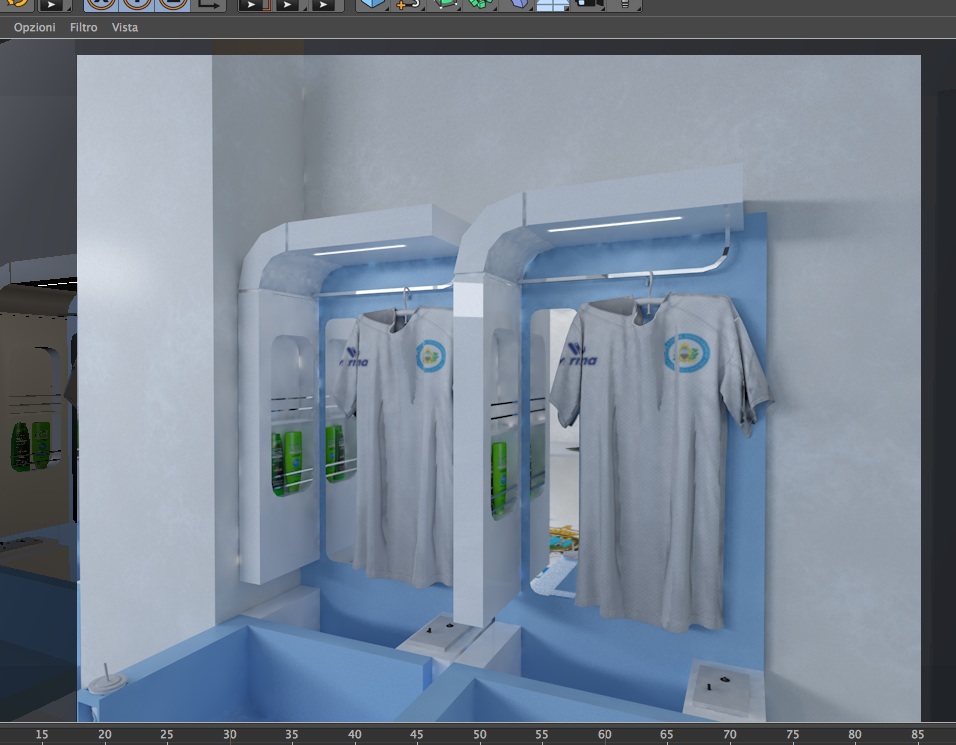
Task: Select the spline pen tool icon
Action: 408,4
